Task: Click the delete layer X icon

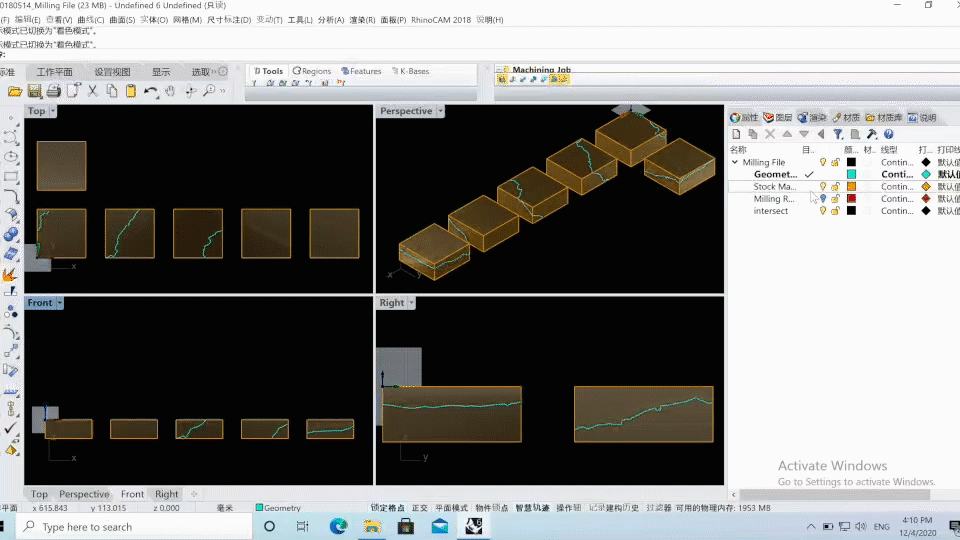Action: [x=770, y=134]
